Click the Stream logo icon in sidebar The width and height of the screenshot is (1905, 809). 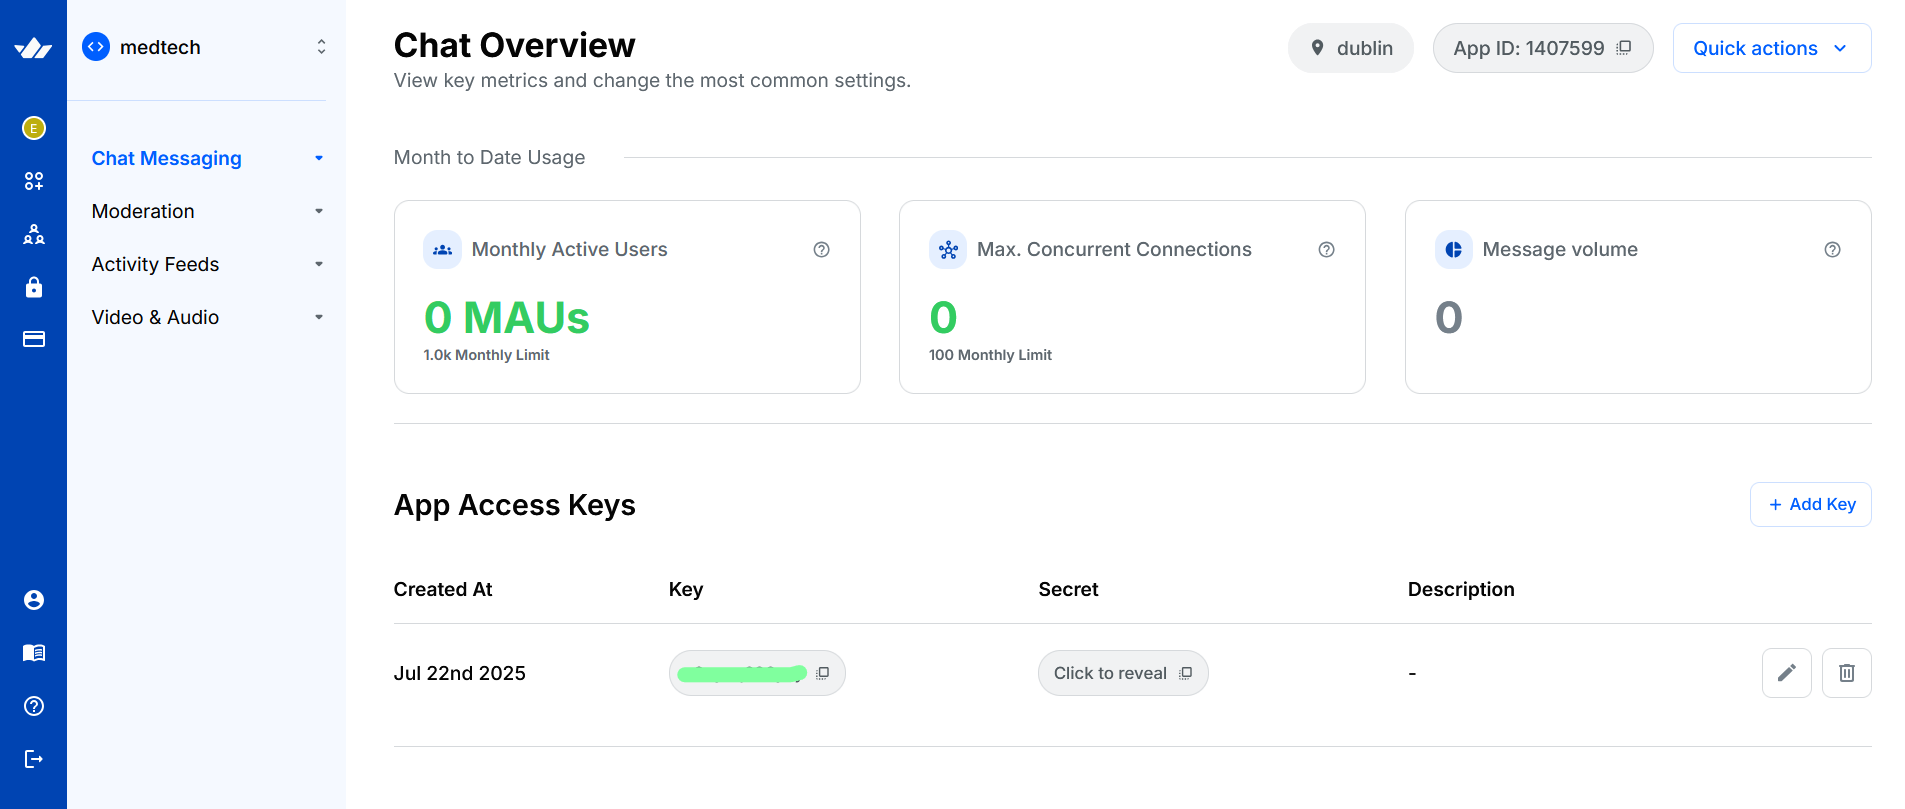click(x=33, y=48)
